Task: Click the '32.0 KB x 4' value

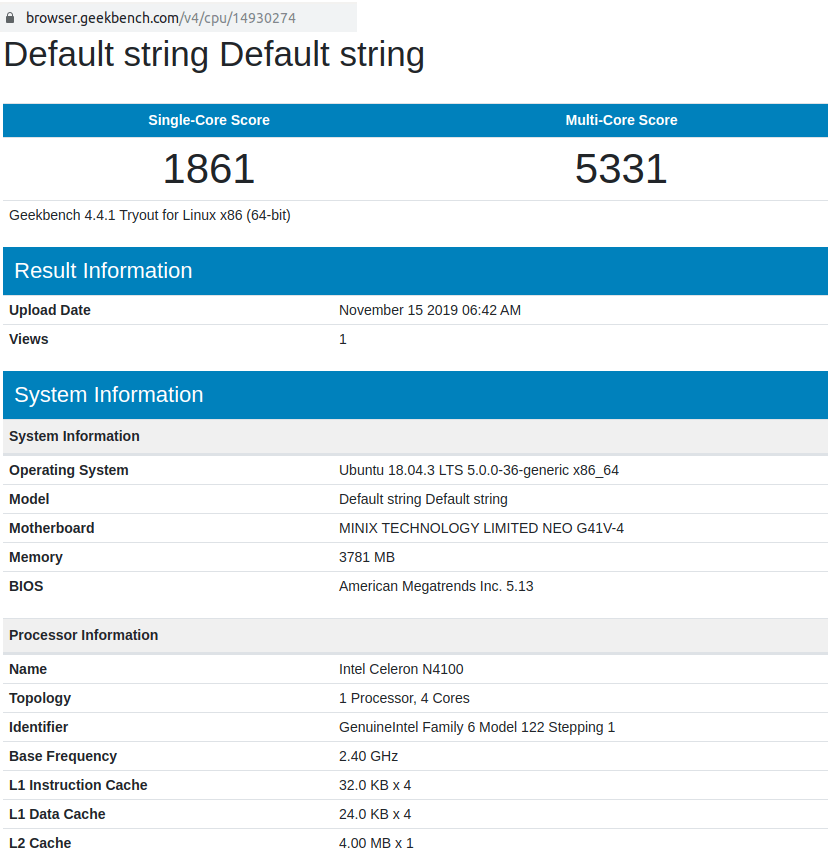Action: click(x=375, y=785)
